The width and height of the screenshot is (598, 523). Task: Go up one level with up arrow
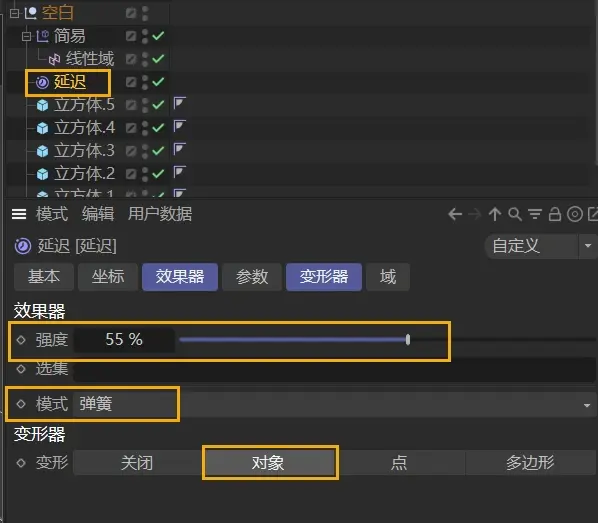495,214
